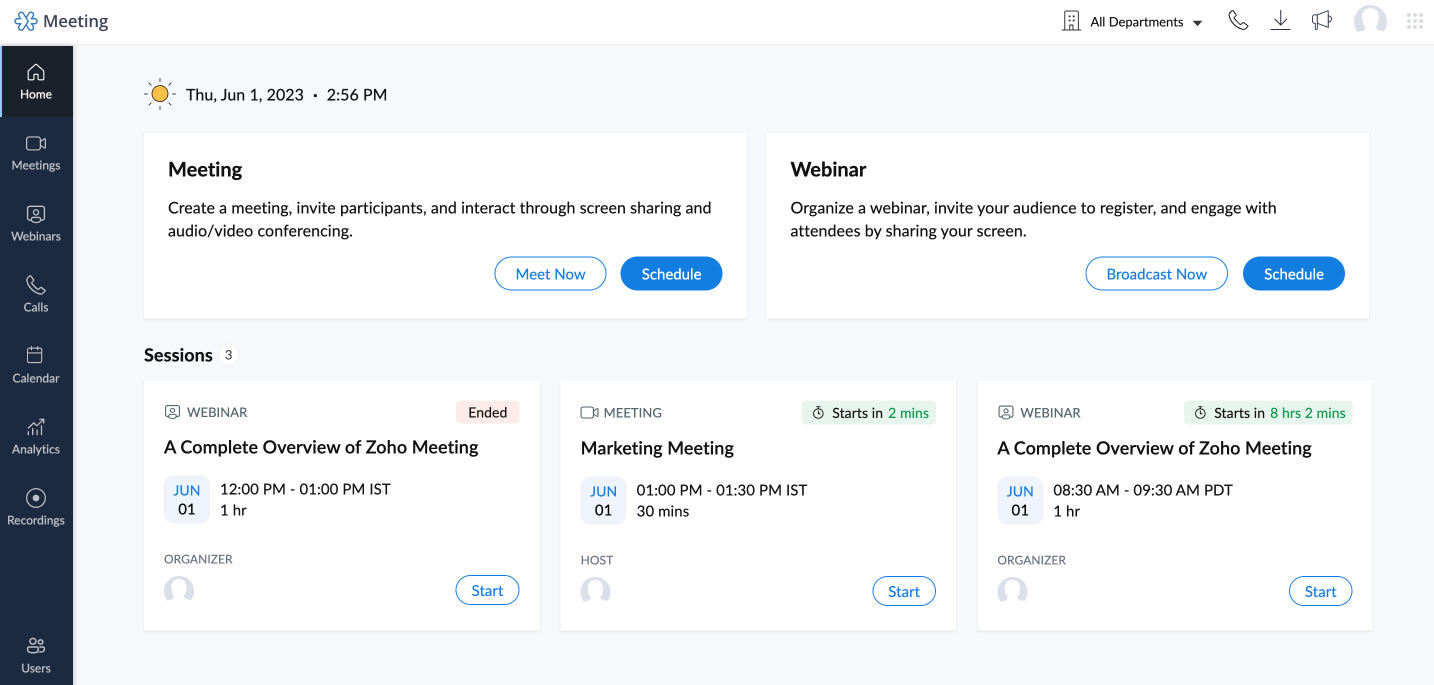Click the Meet Now button
1434x685 pixels.
[x=550, y=274]
